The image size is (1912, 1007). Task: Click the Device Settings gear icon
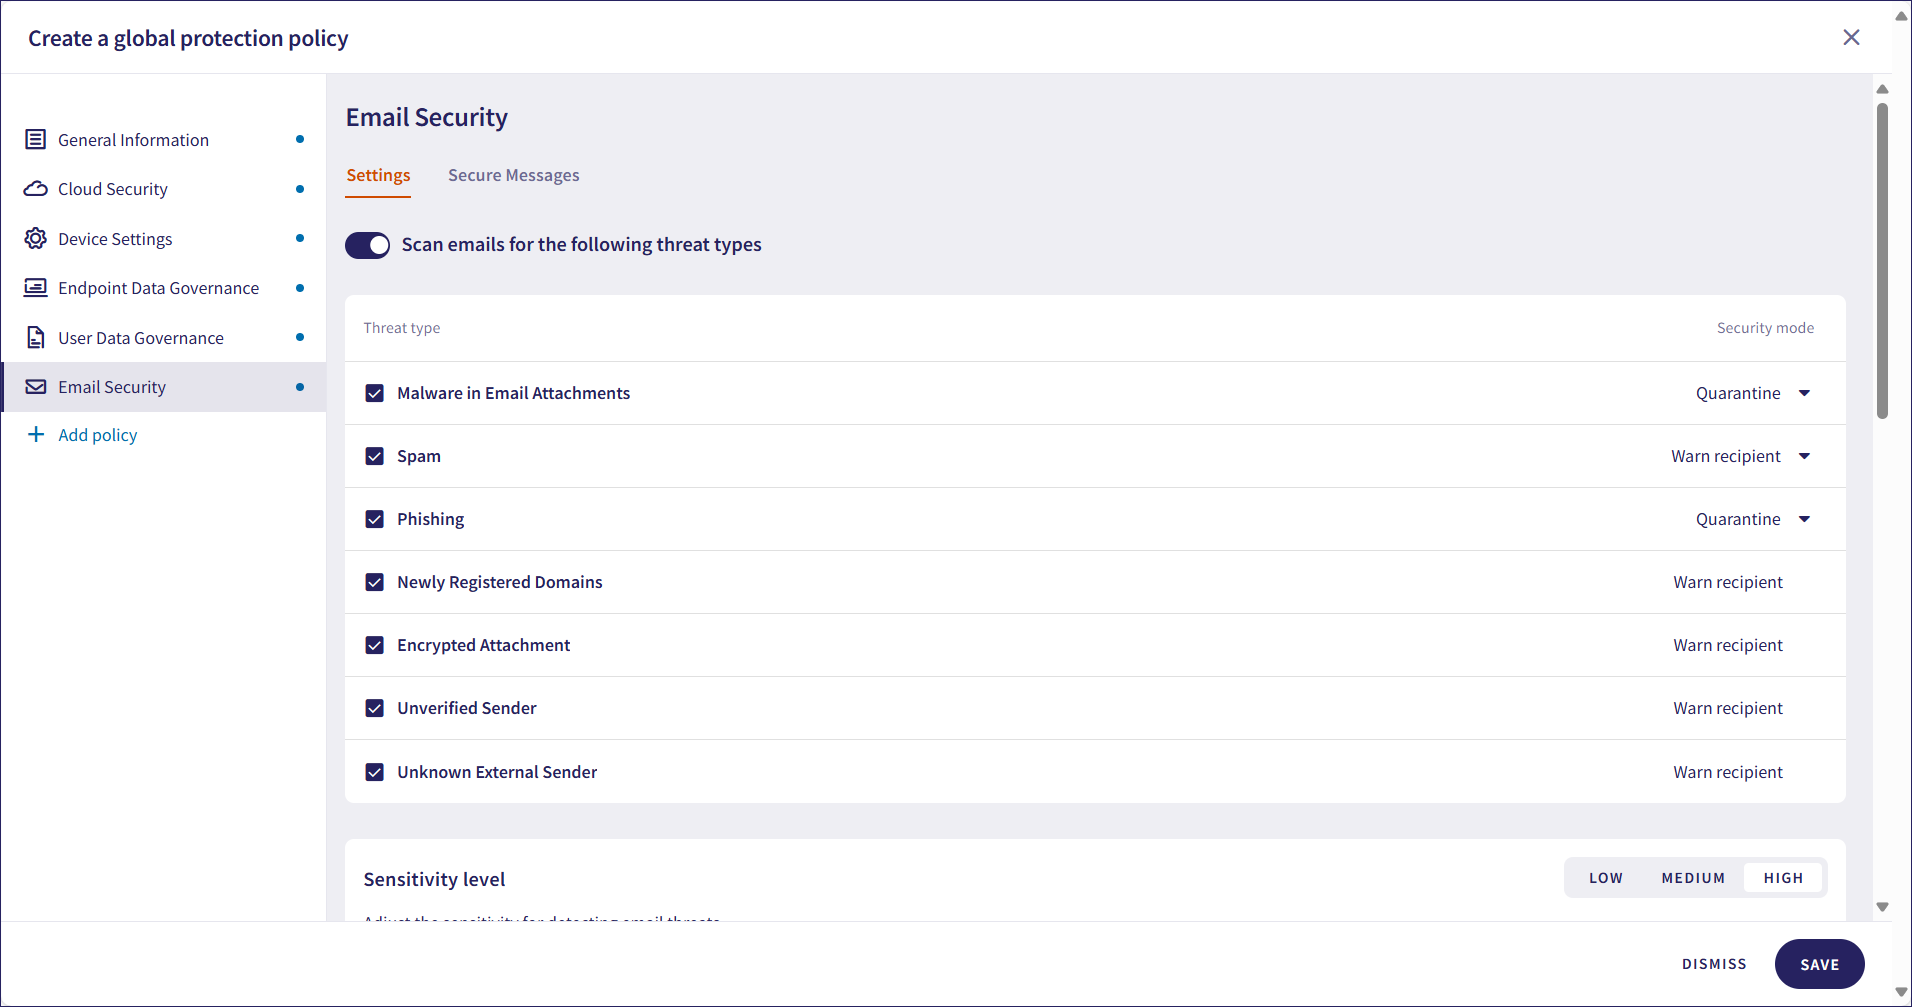point(36,239)
